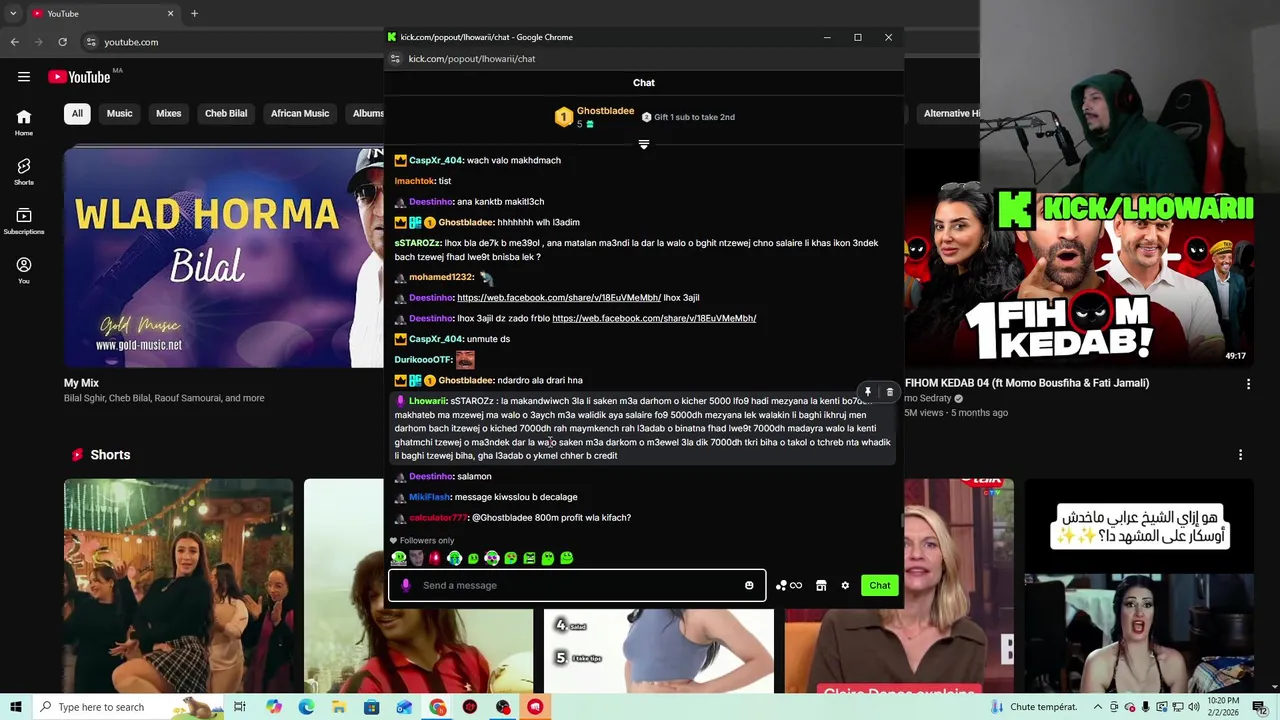Viewport: 1280px width, 720px height.
Task: Open the dancing women Short thumbnail
Action: pos(179,586)
